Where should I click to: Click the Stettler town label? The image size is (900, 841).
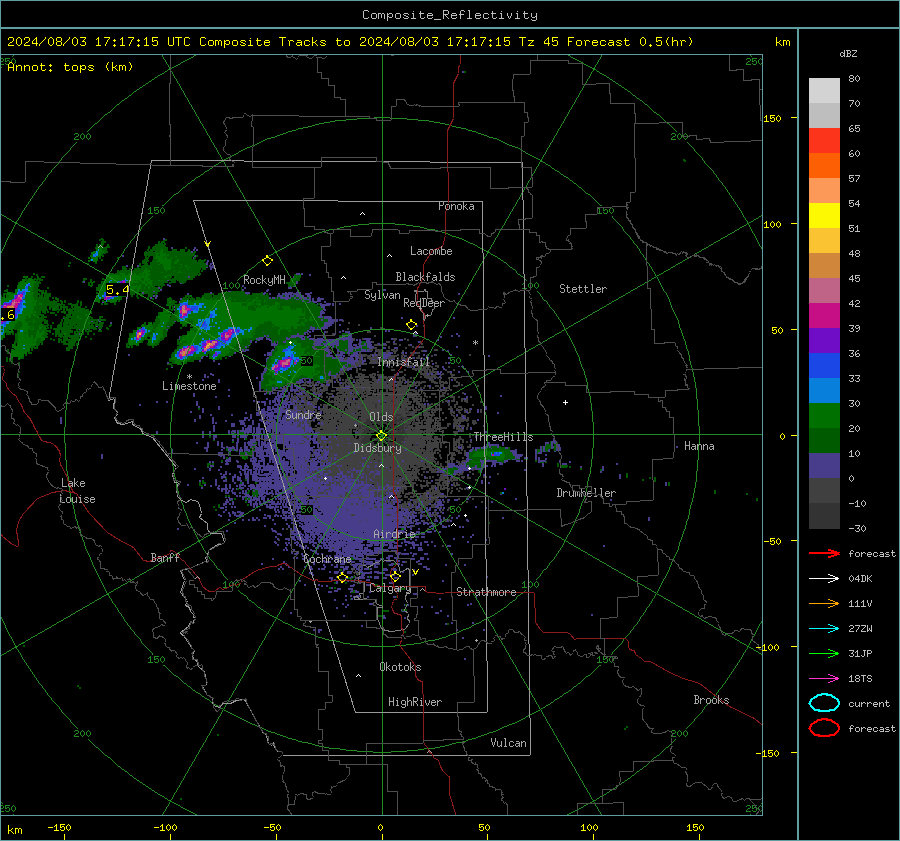583,289
